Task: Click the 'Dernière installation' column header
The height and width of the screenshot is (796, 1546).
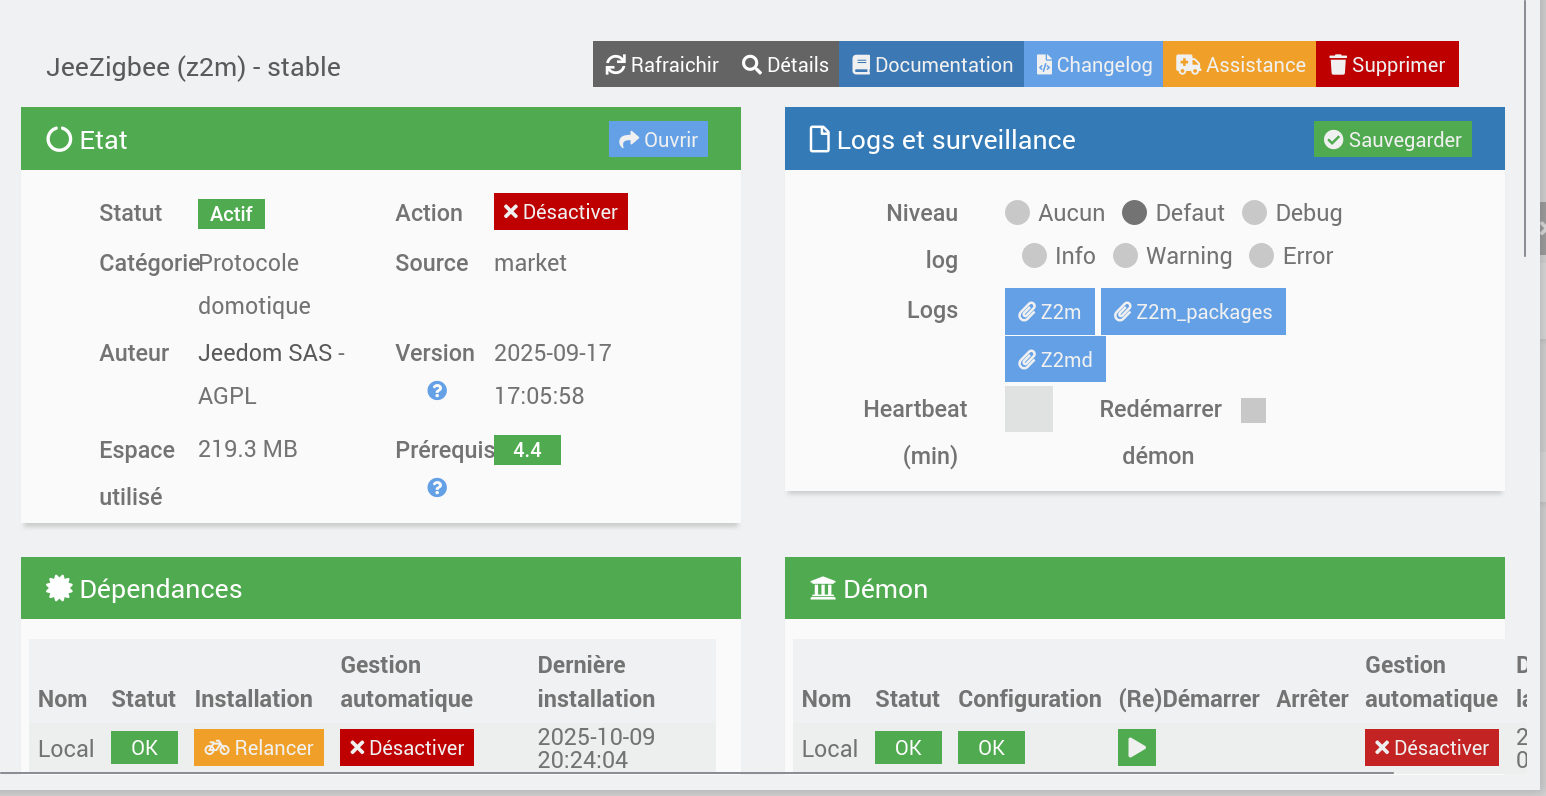Action: coord(596,682)
